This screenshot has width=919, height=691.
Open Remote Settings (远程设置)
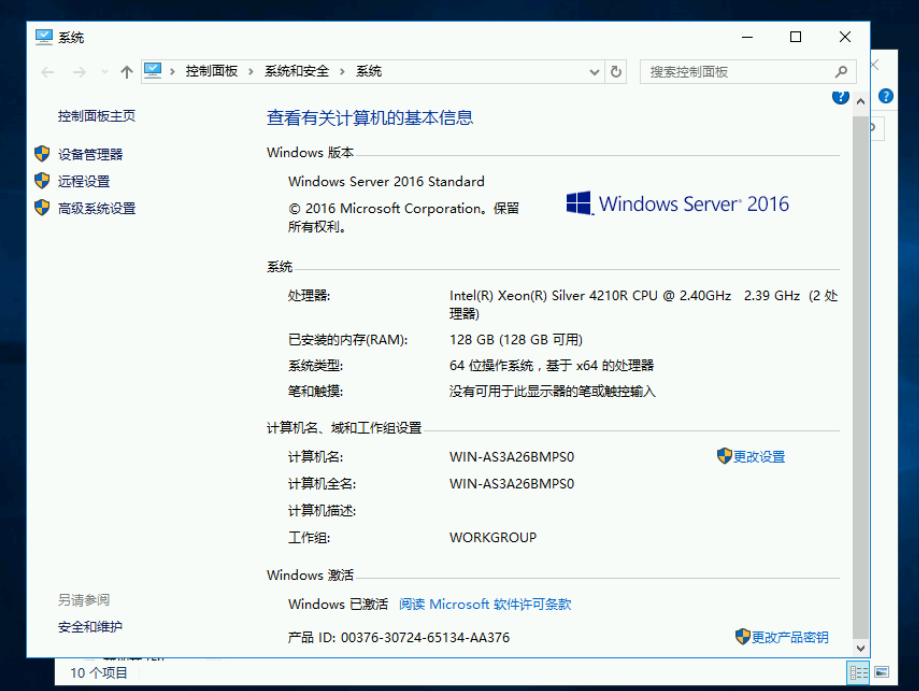click(84, 181)
